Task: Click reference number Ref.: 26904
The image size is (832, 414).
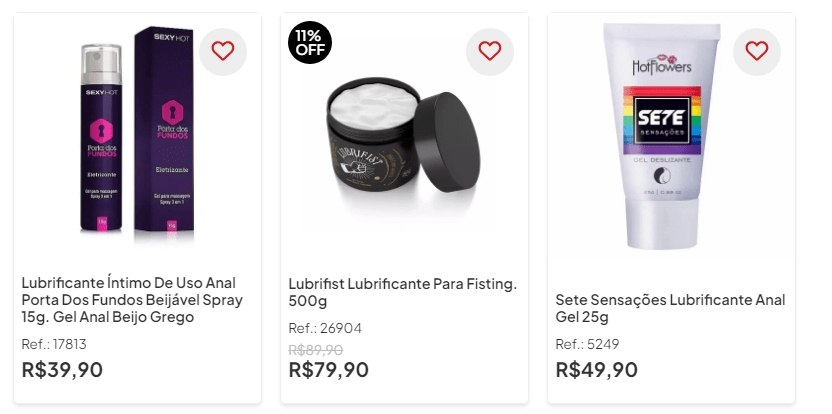Action: 325,329
